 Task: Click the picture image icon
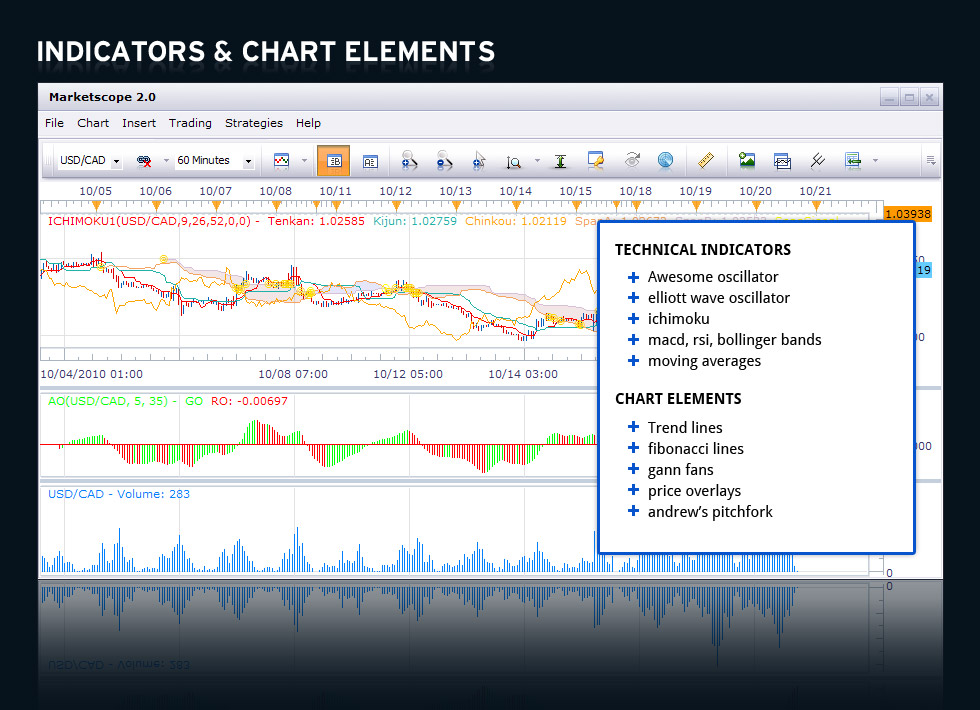(x=747, y=160)
